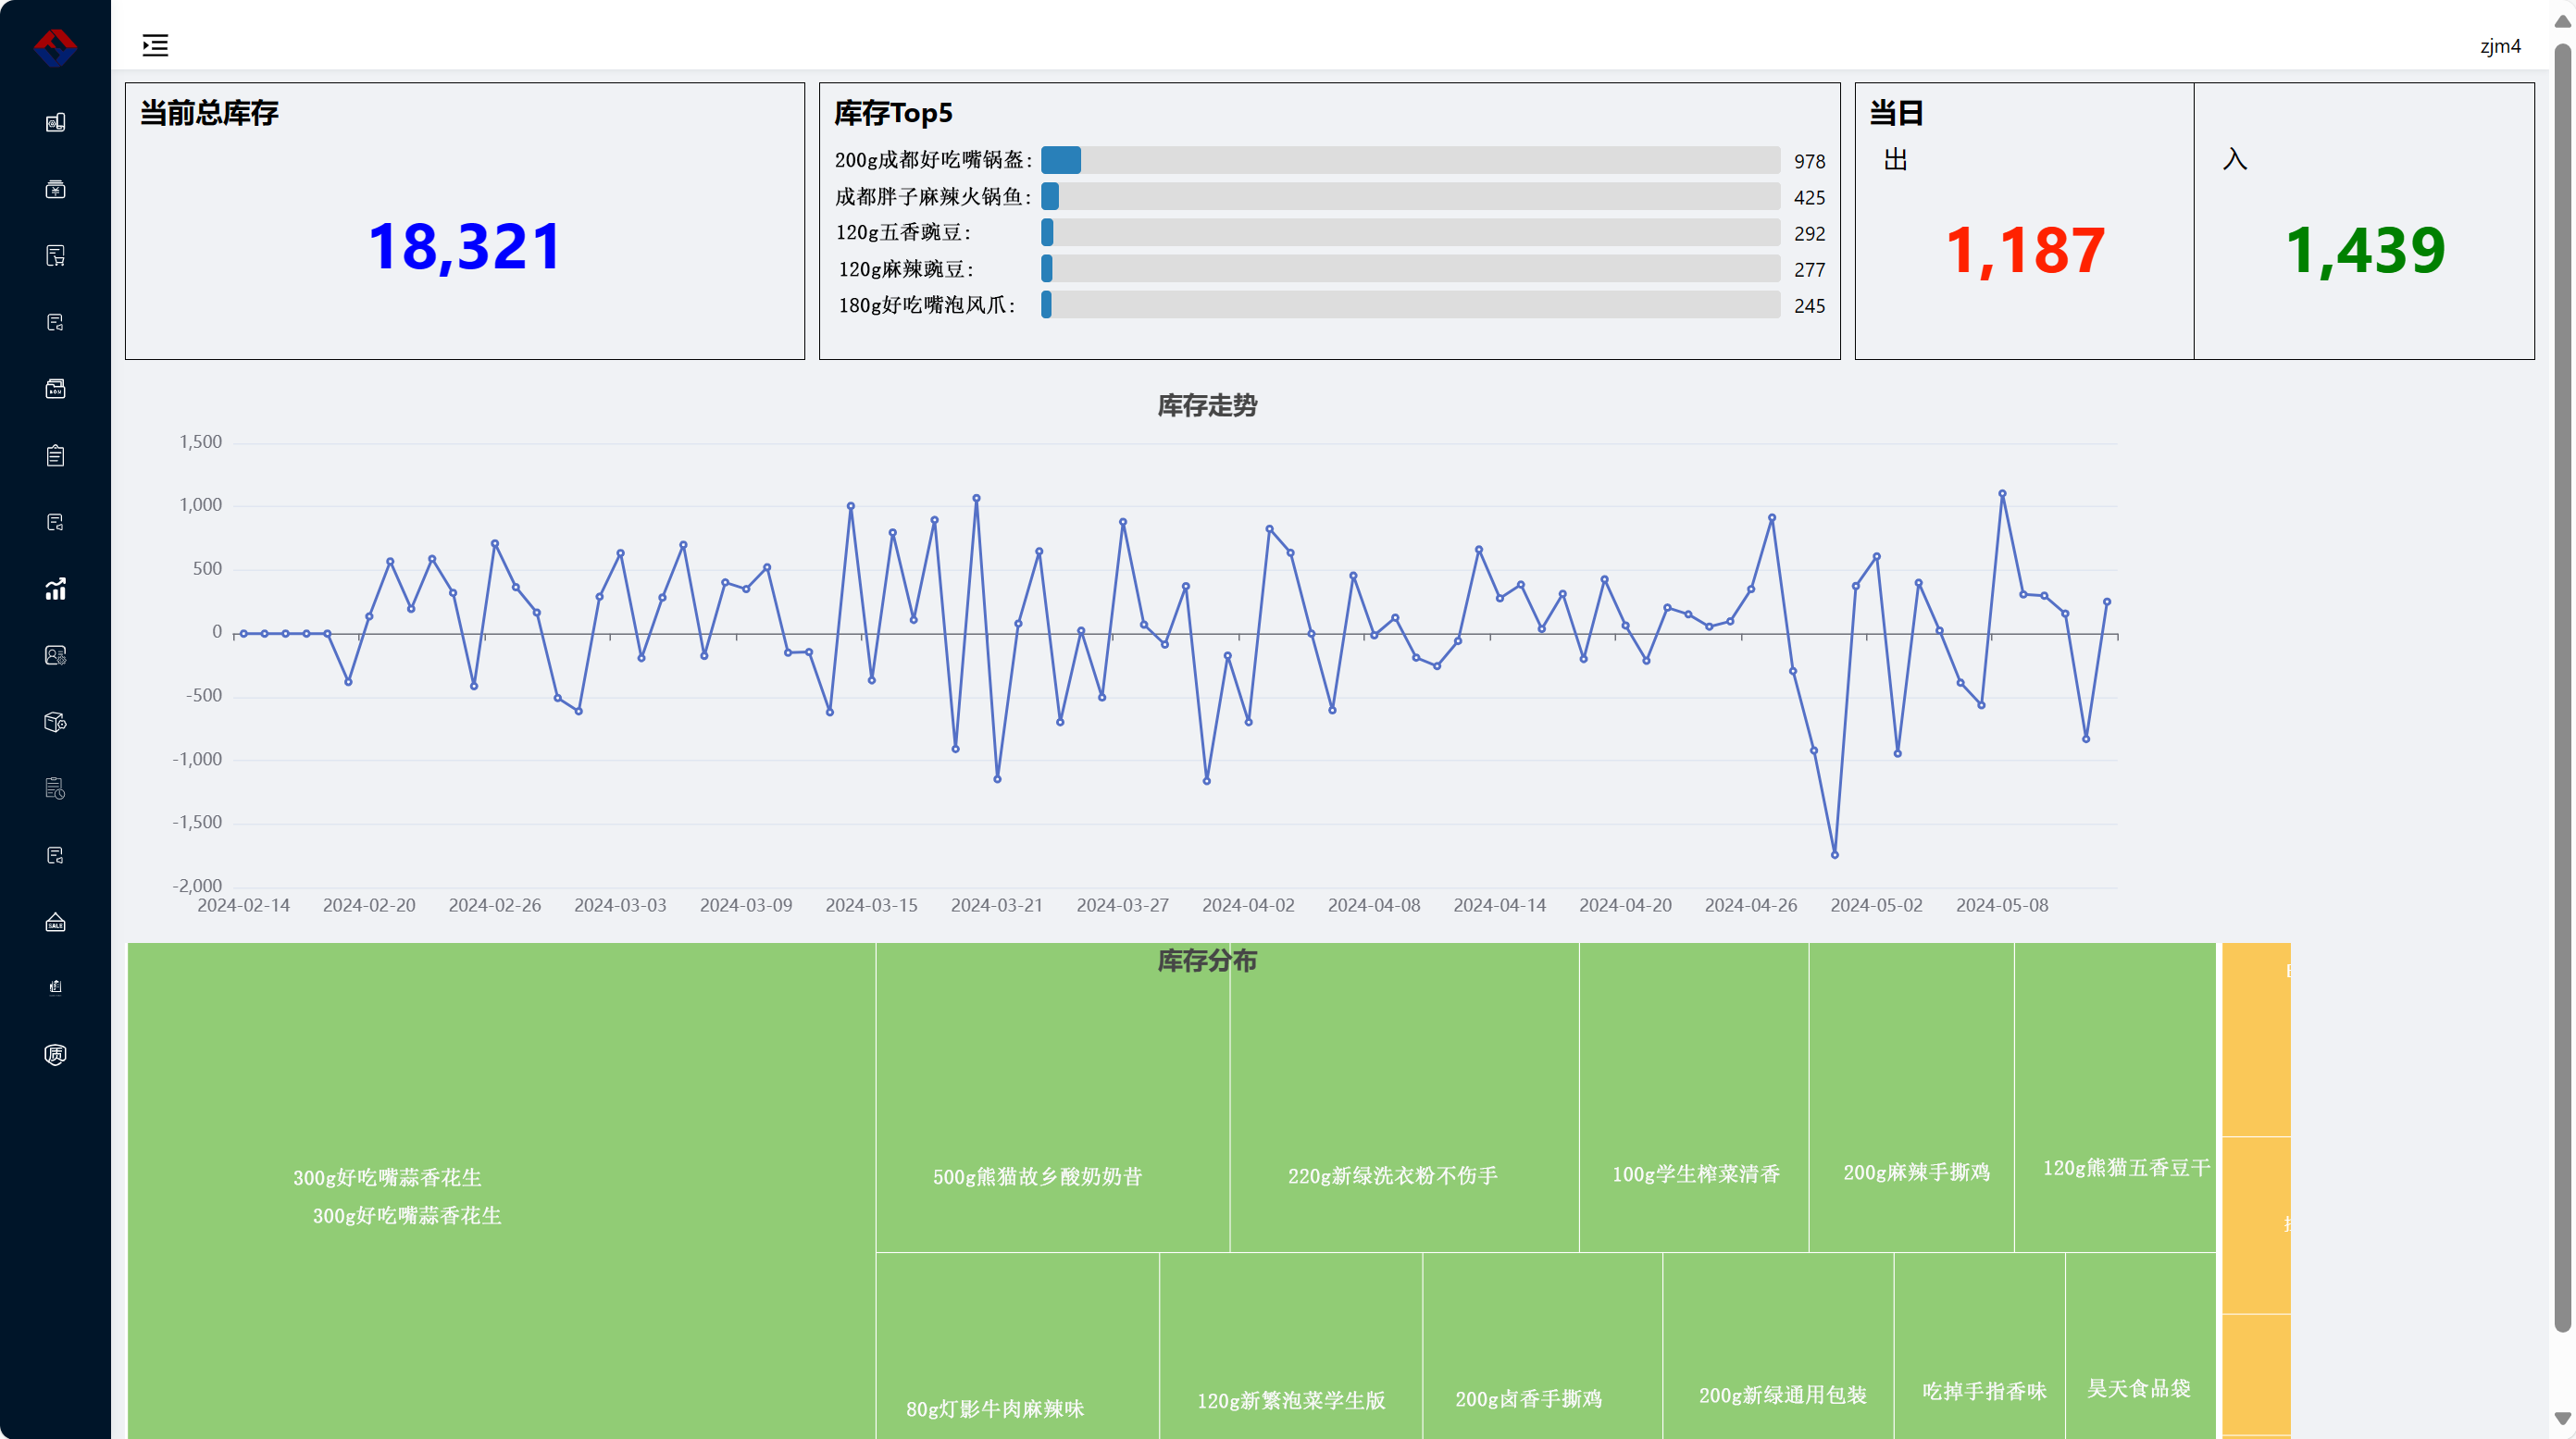Open the box with gear icon
This screenshot has height=1439, width=2576.
55,722
